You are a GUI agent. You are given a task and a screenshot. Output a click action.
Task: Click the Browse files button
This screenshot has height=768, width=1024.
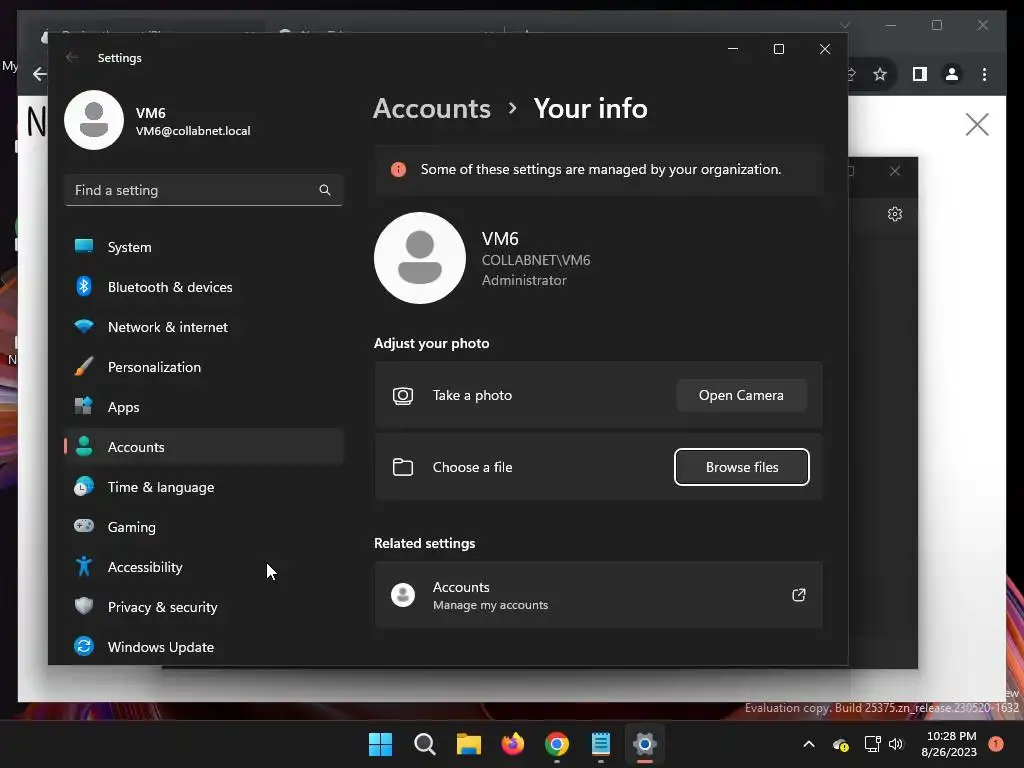tap(742, 467)
